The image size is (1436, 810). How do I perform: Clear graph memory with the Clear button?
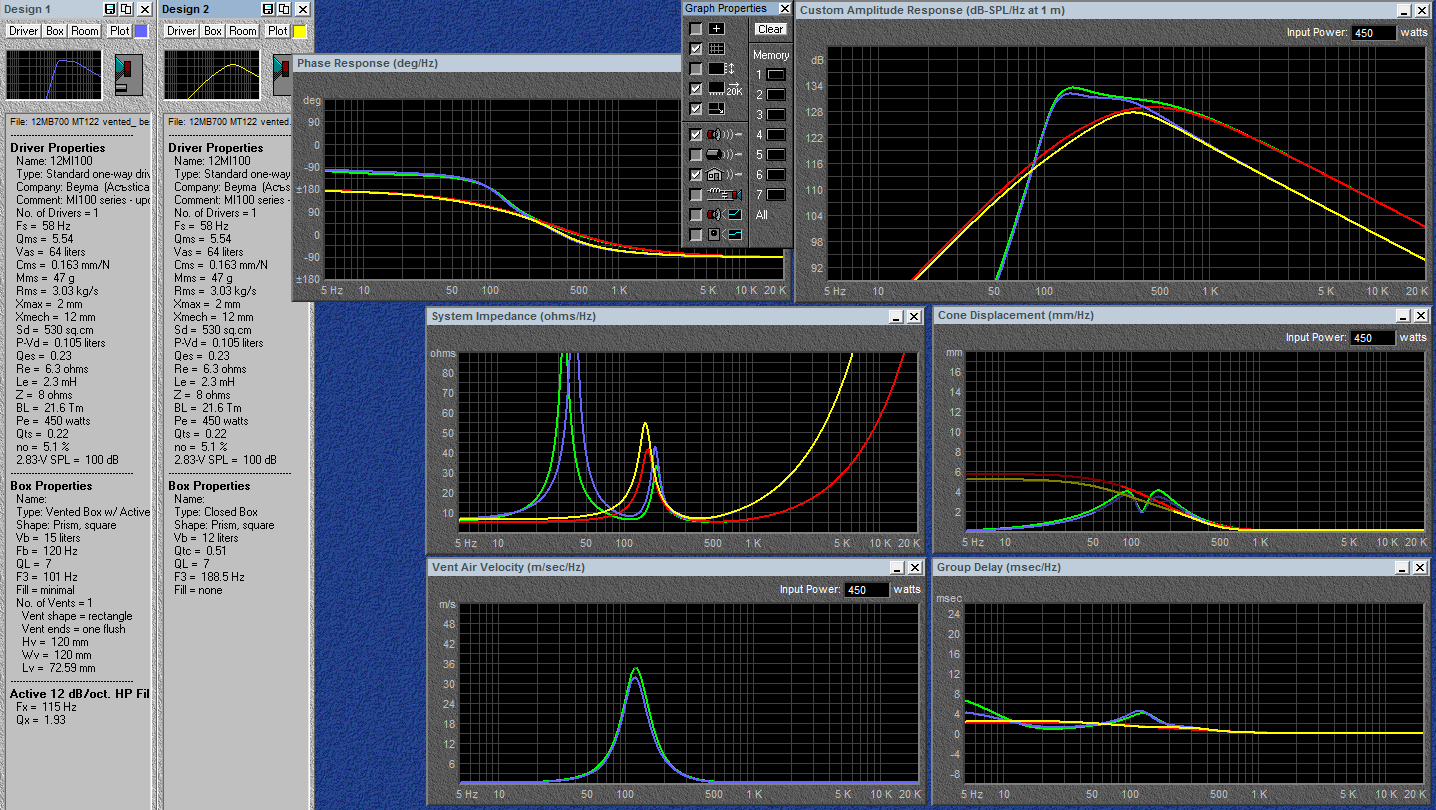coord(770,30)
